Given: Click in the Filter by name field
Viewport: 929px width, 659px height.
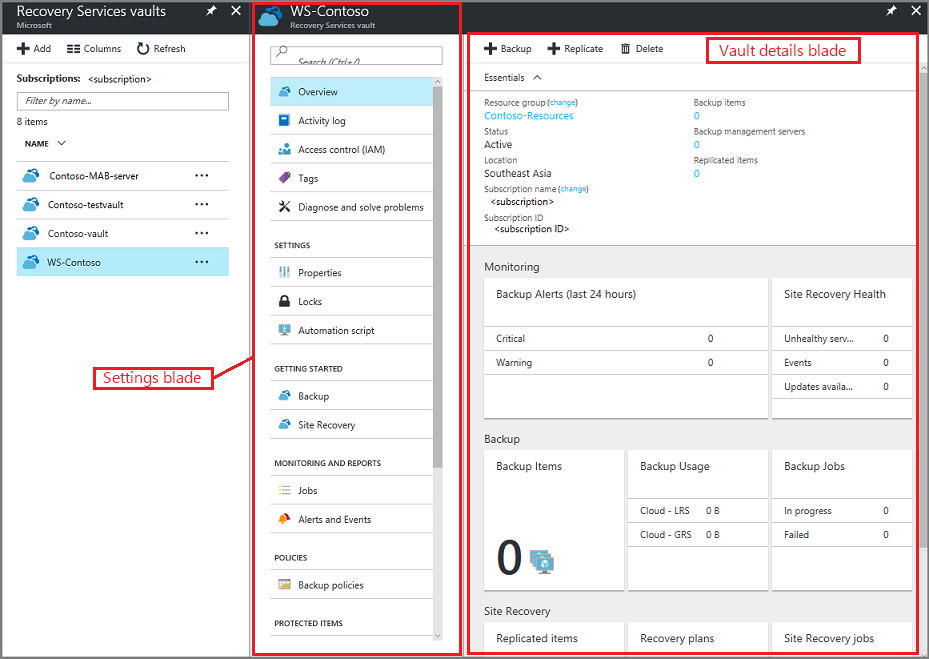Looking at the screenshot, I should click(x=122, y=101).
